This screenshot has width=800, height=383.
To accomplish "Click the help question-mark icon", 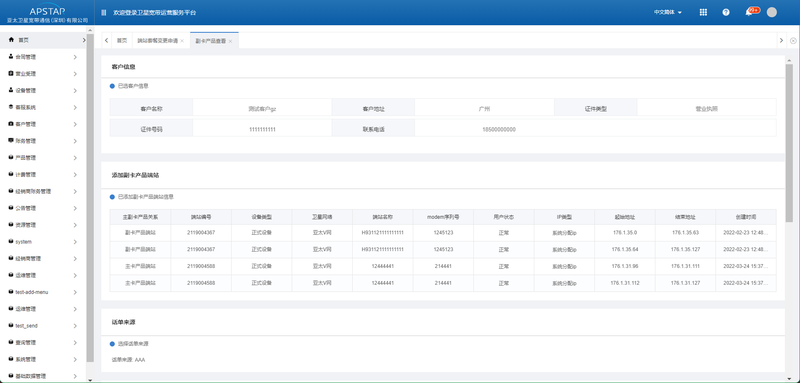I will 726,12.
